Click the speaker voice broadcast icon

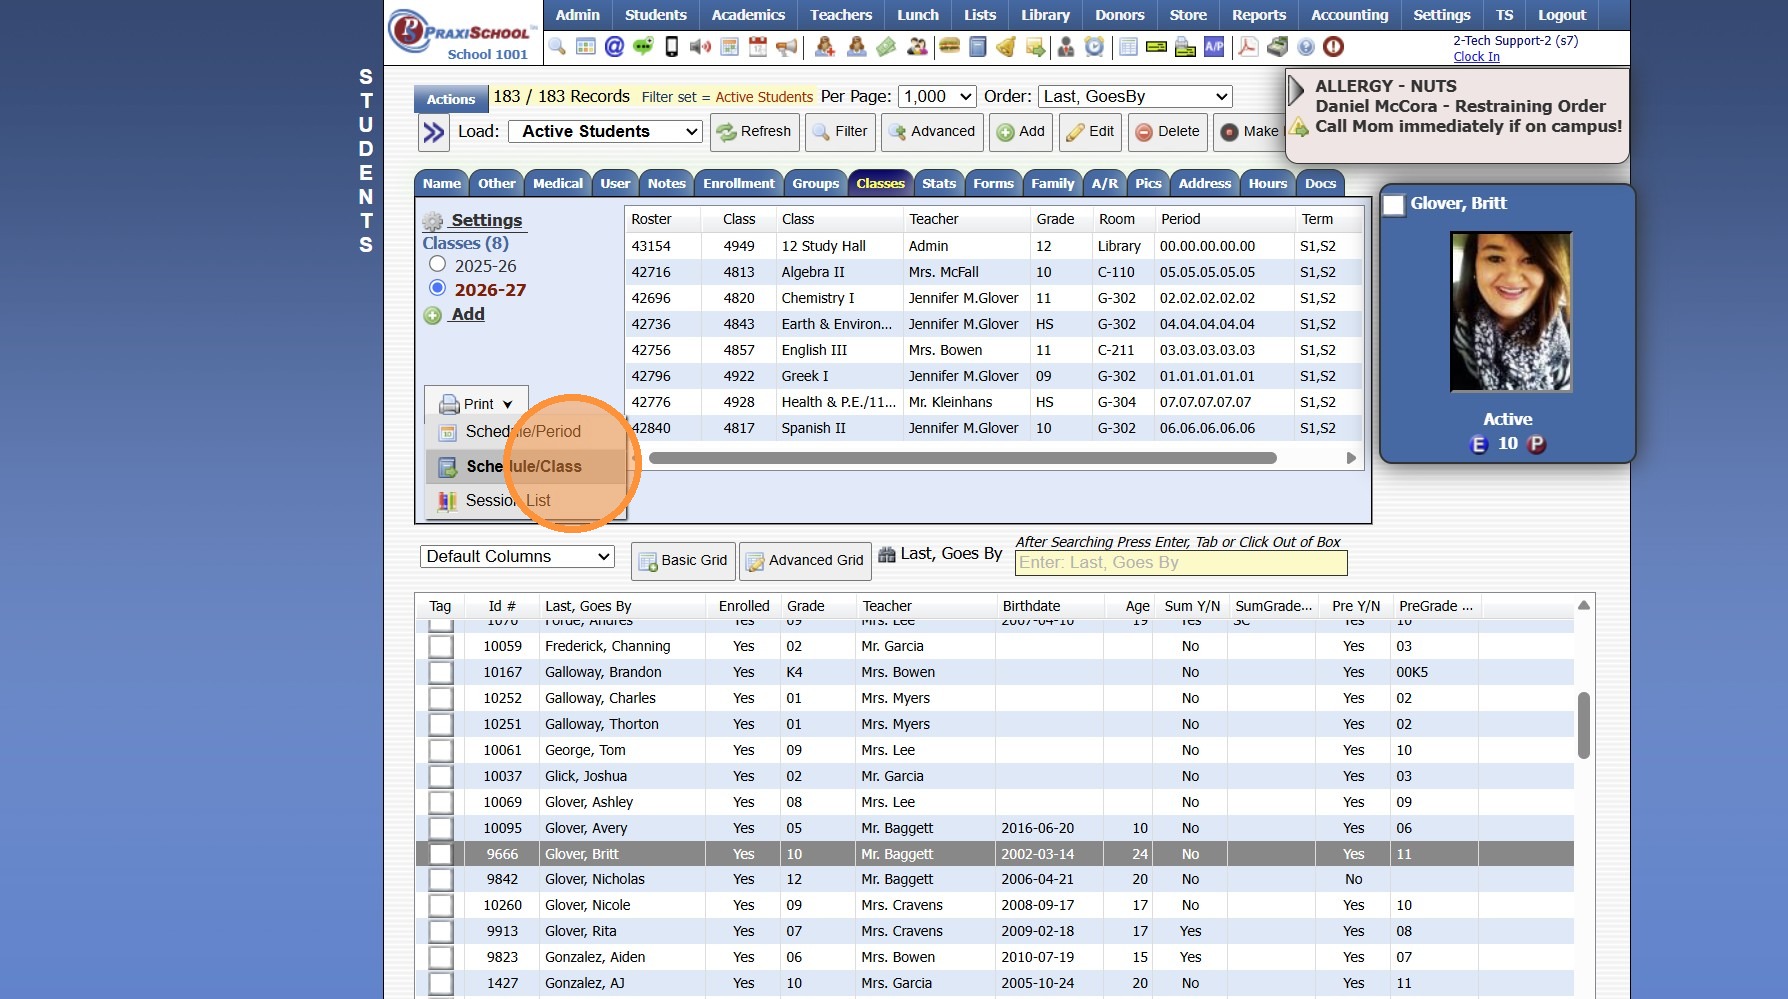[x=701, y=47]
